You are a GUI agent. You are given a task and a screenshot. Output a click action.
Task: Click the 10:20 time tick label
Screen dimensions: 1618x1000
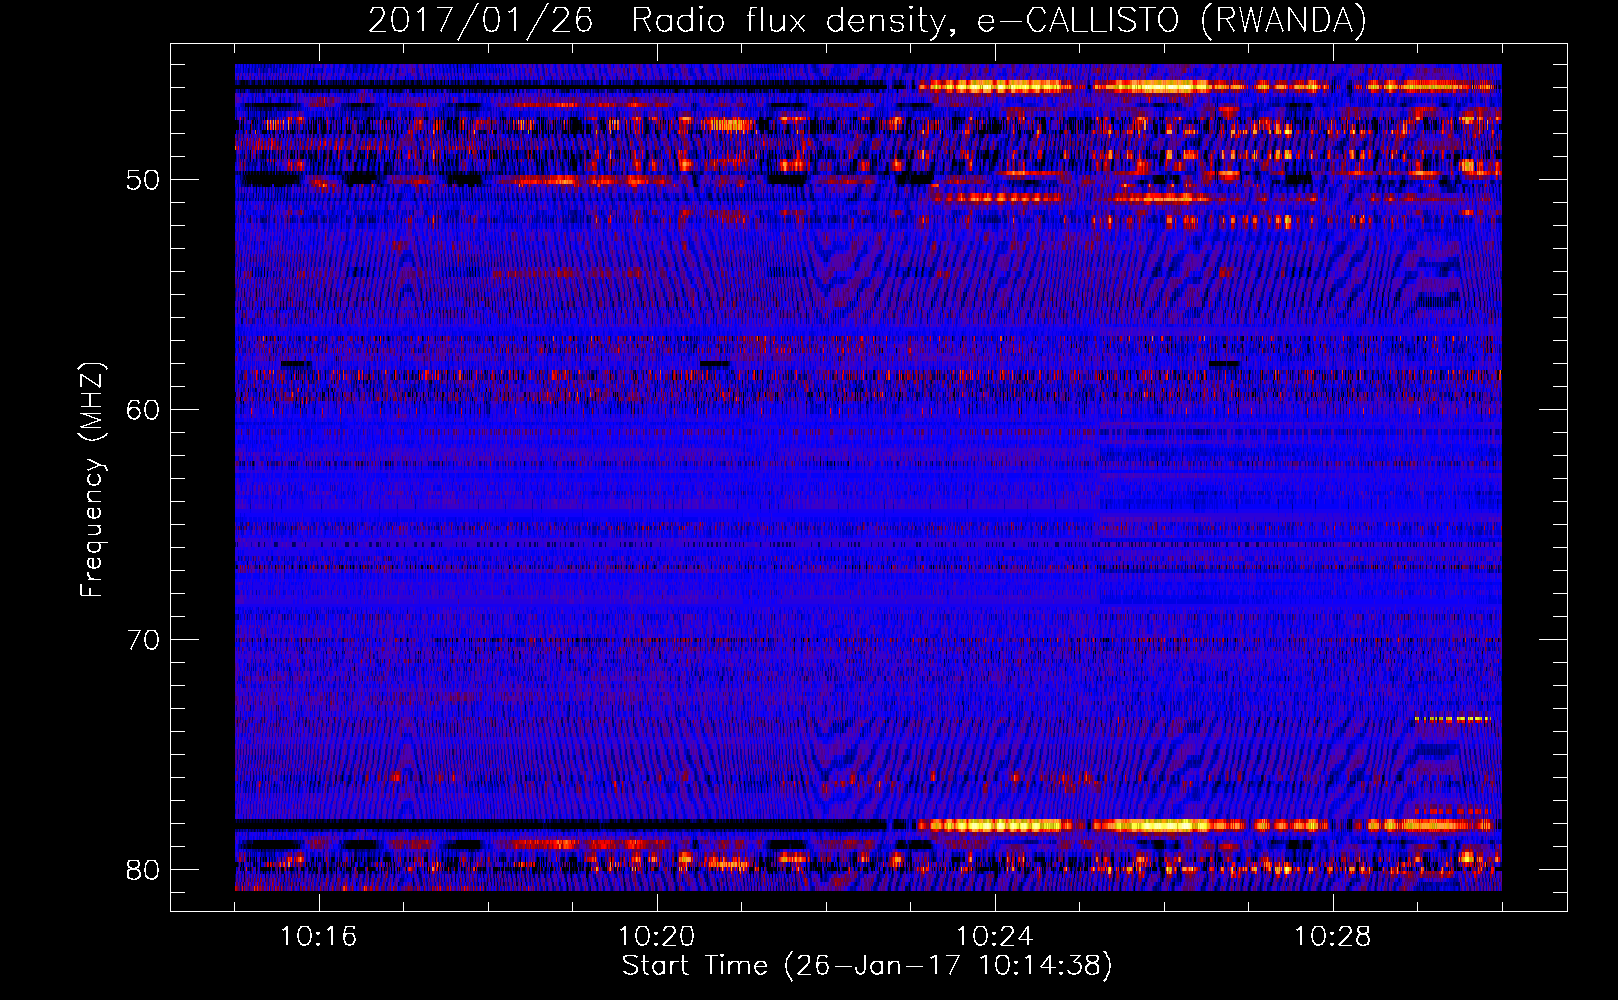pyautogui.click(x=657, y=937)
